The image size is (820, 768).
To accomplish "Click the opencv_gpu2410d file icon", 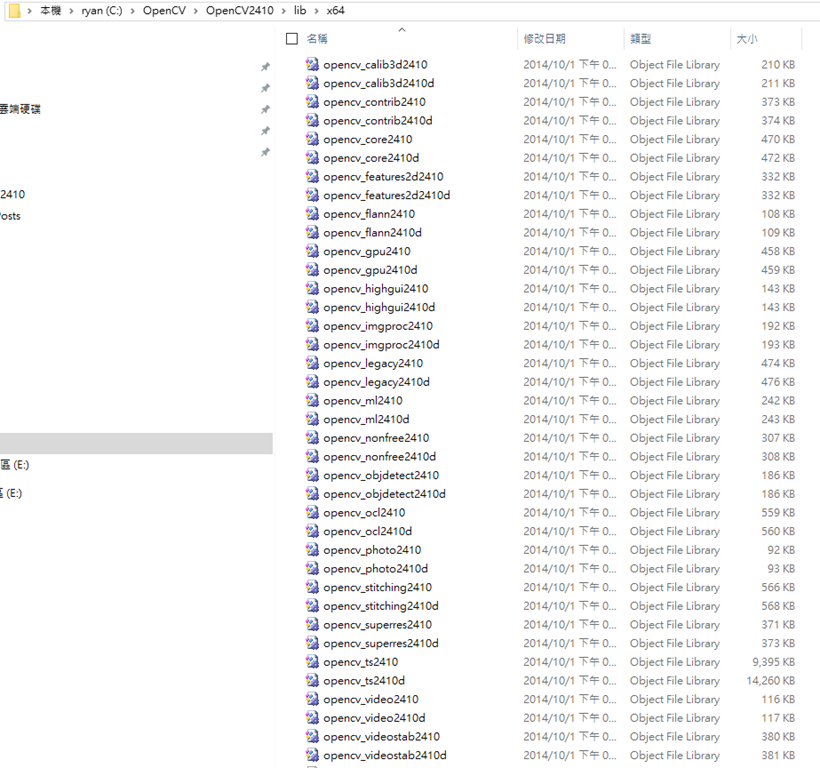I will click(312, 270).
